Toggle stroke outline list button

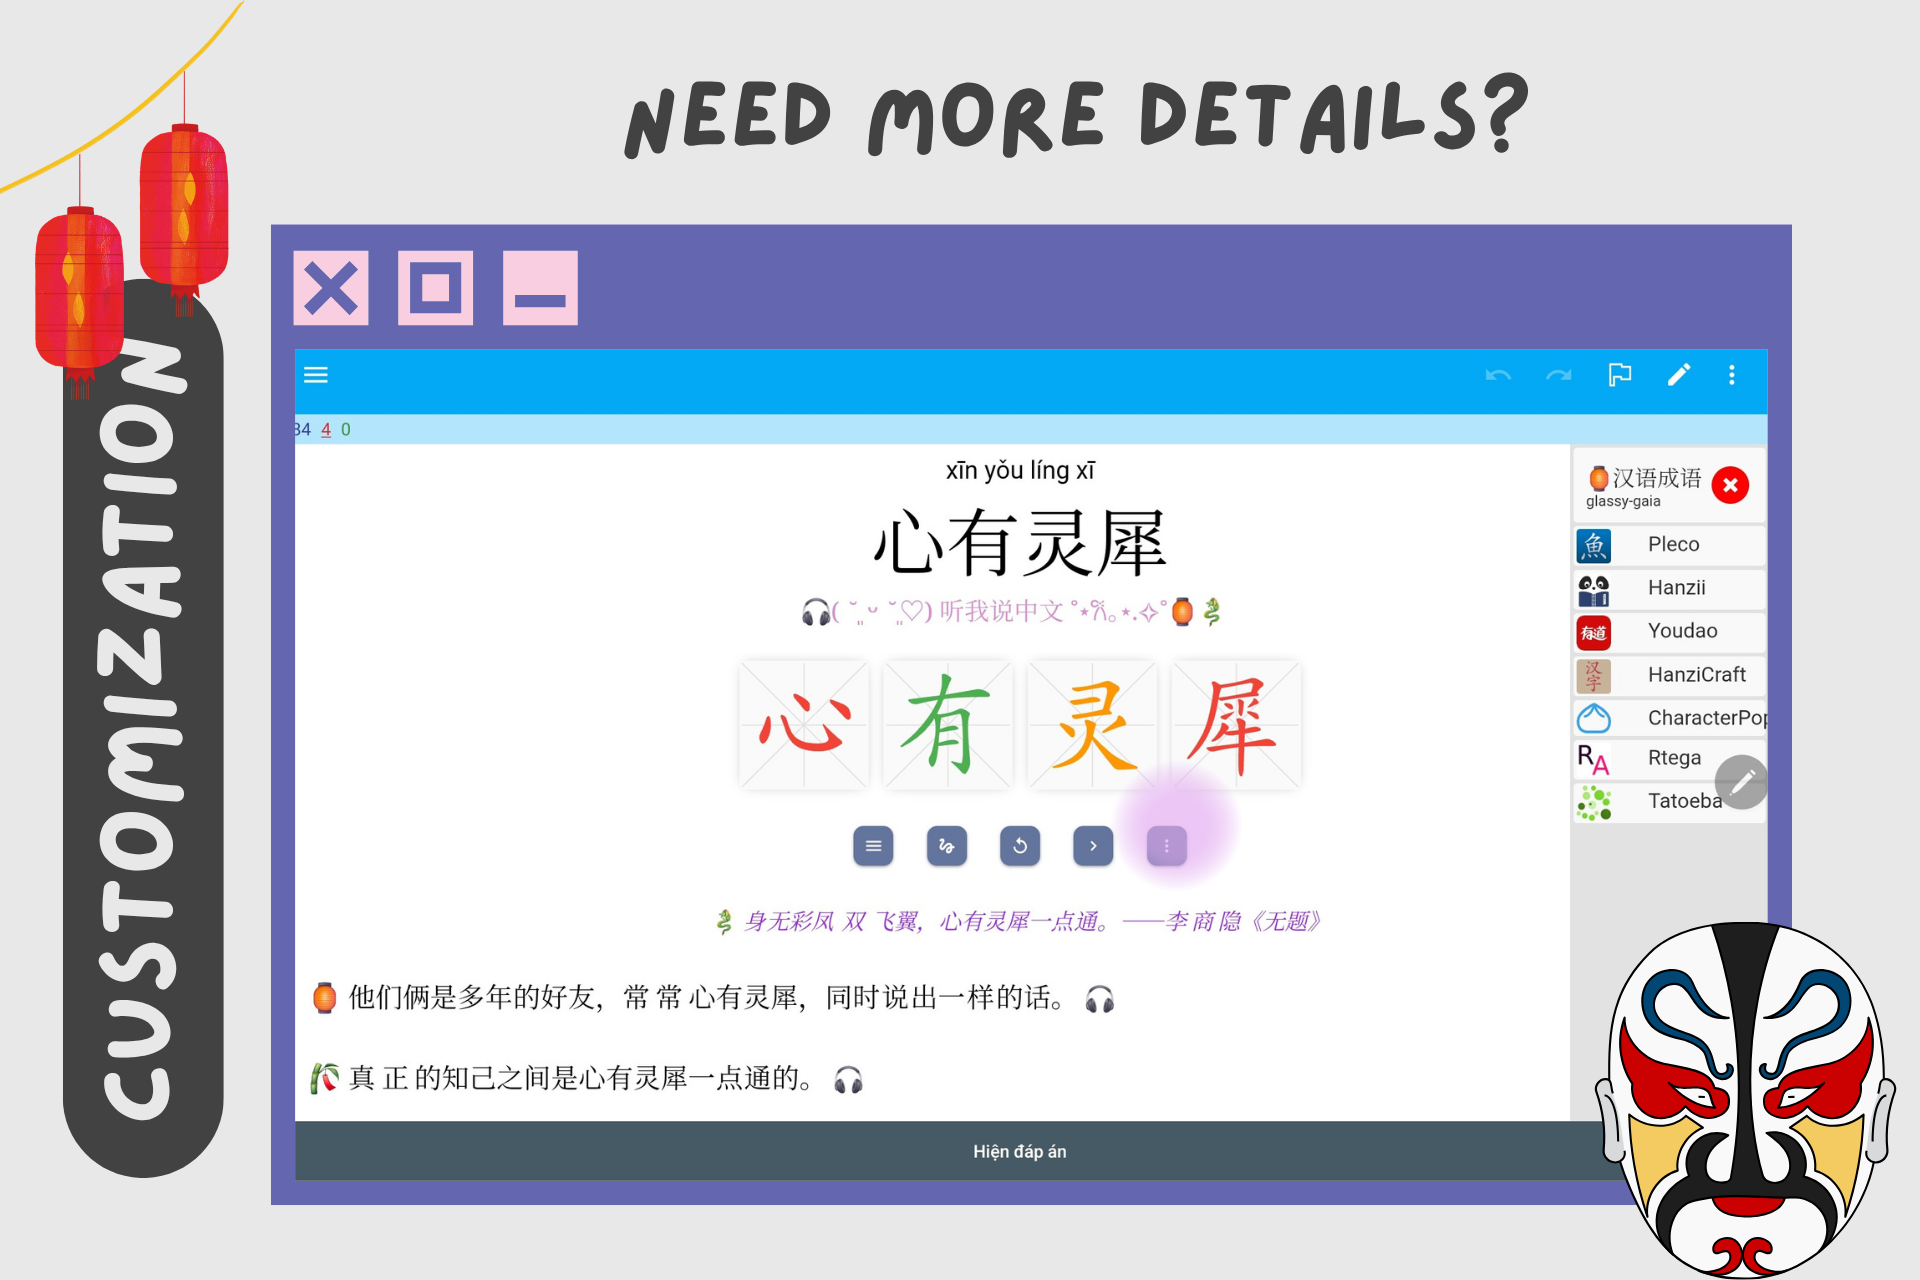873,846
